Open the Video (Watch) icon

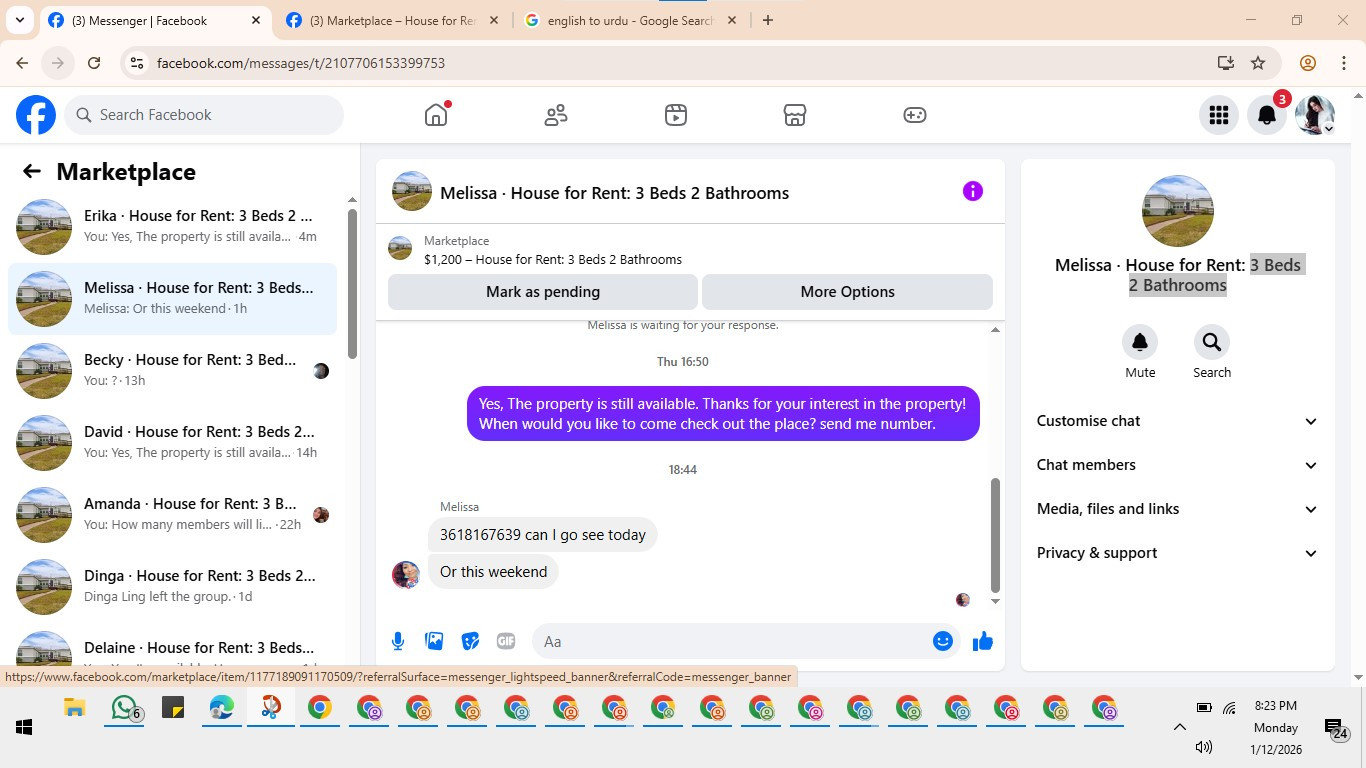(x=676, y=115)
